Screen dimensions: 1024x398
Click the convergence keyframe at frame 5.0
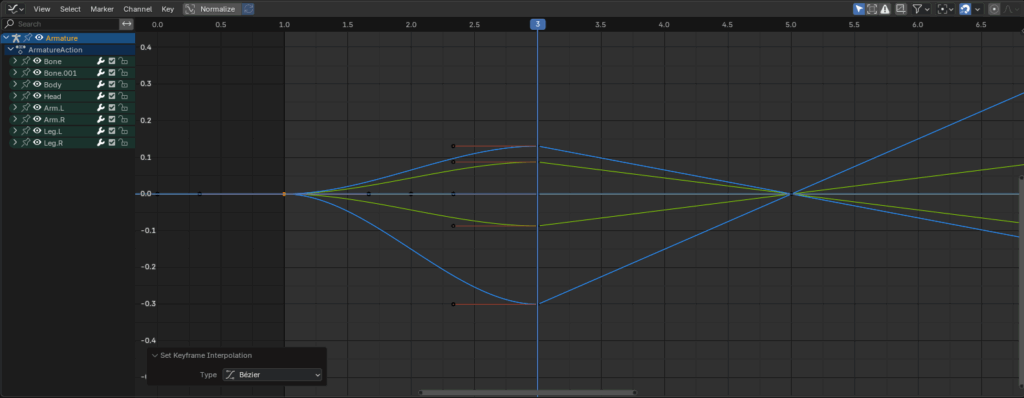[791, 194]
